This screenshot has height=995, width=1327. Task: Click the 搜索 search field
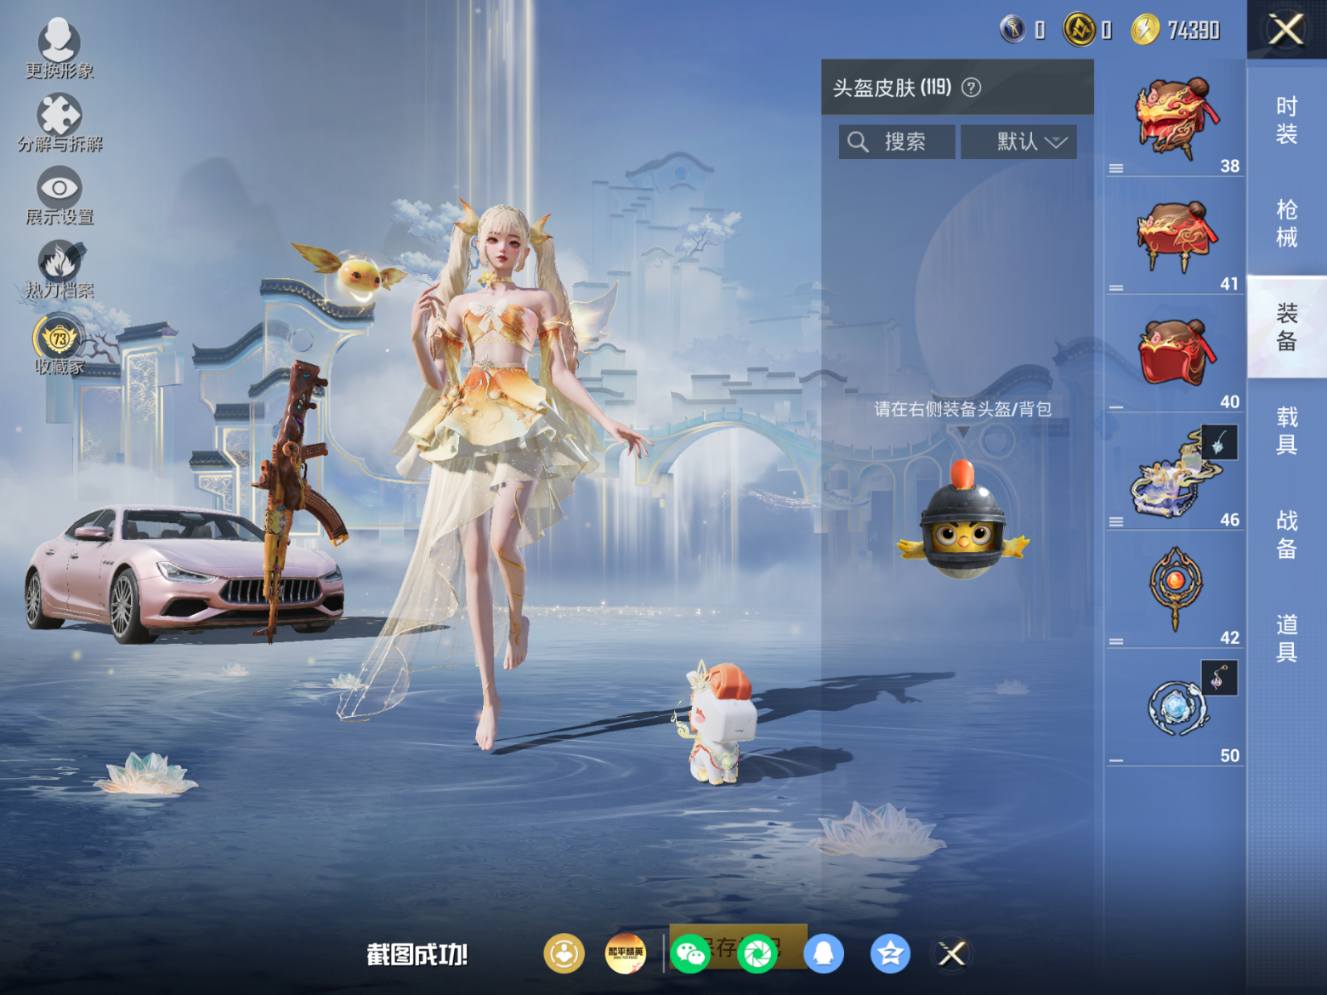click(x=897, y=141)
